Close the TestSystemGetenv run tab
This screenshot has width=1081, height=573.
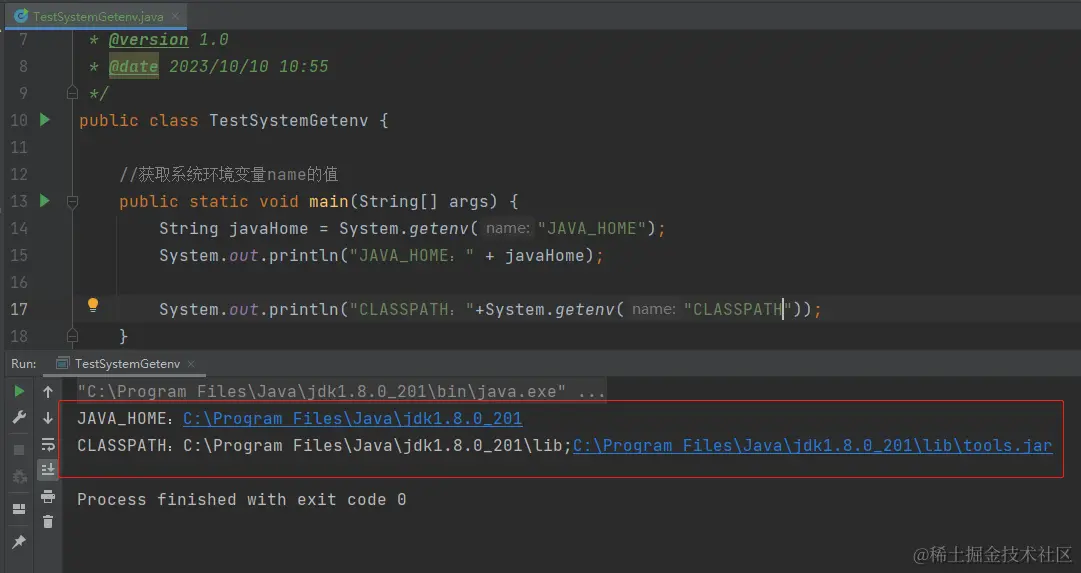(x=191, y=363)
